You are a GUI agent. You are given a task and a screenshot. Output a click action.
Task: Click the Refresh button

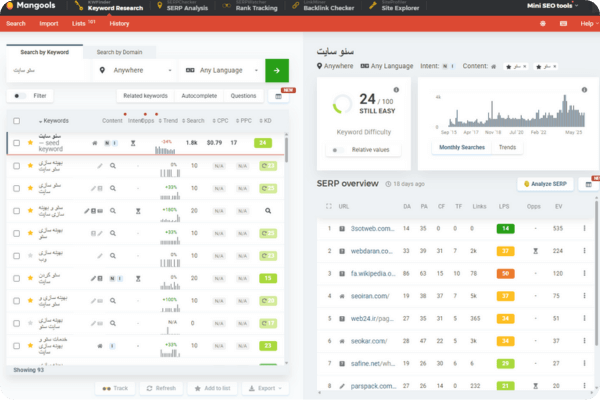(x=161, y=388)
